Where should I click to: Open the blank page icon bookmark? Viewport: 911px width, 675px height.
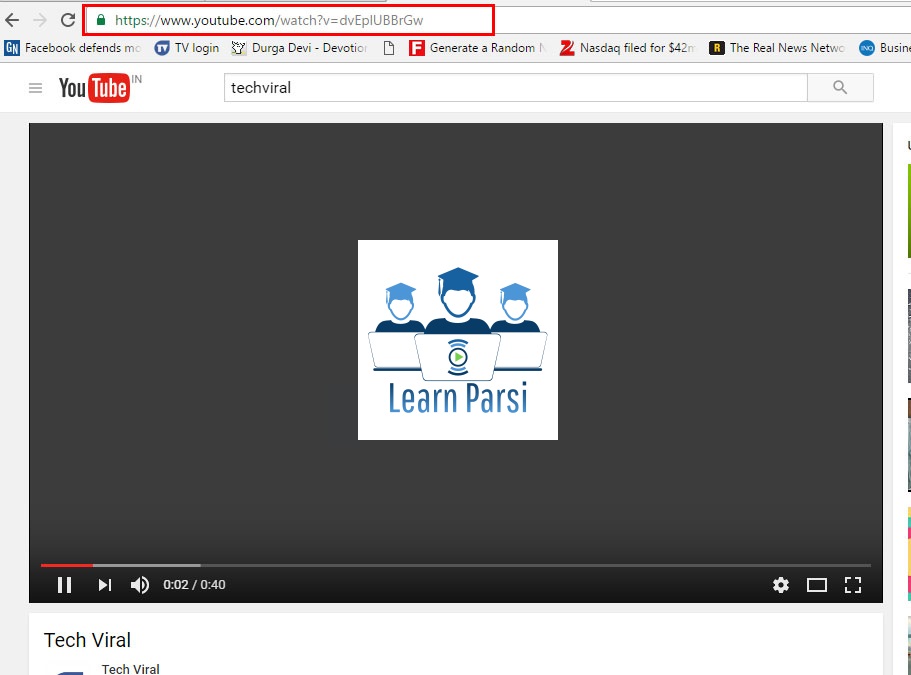[389, 48]
